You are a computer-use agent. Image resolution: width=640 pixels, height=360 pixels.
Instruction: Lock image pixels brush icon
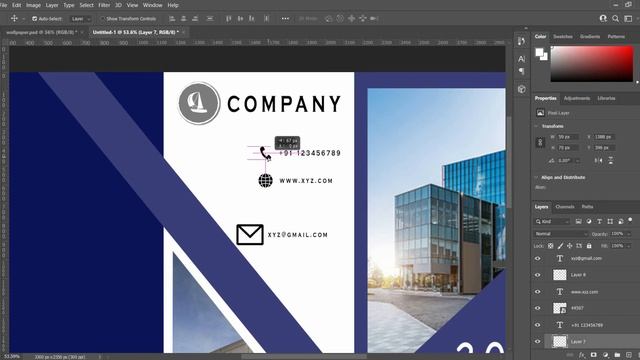[x=560, y=246]
